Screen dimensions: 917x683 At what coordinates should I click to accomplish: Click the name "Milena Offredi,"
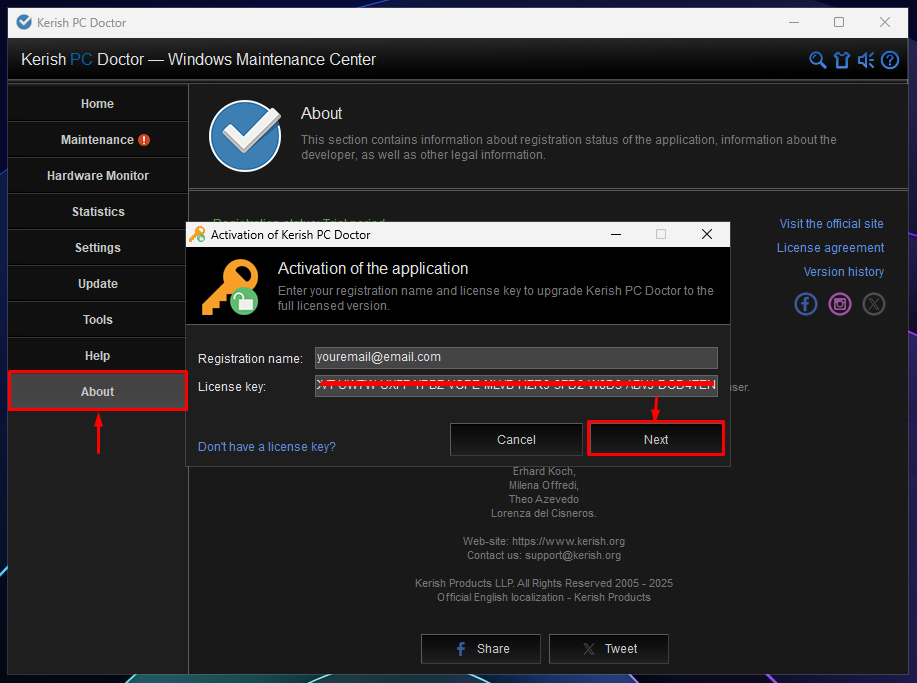[544, 485]
